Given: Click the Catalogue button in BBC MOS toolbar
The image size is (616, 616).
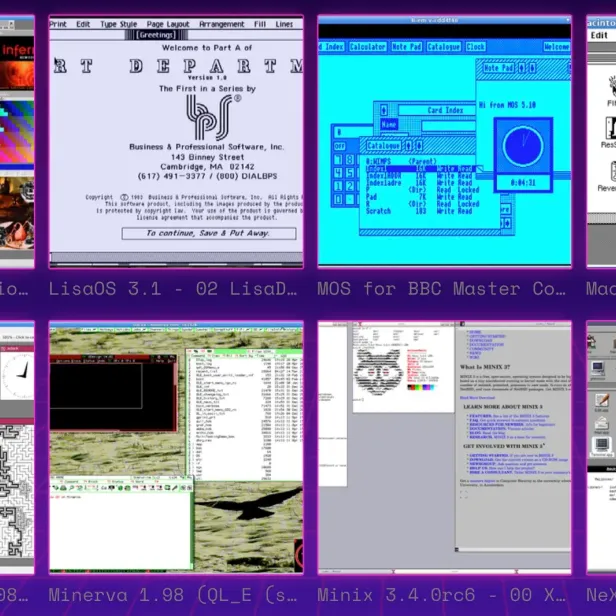Looking at the screenshot, I should (x=444, y=47).
